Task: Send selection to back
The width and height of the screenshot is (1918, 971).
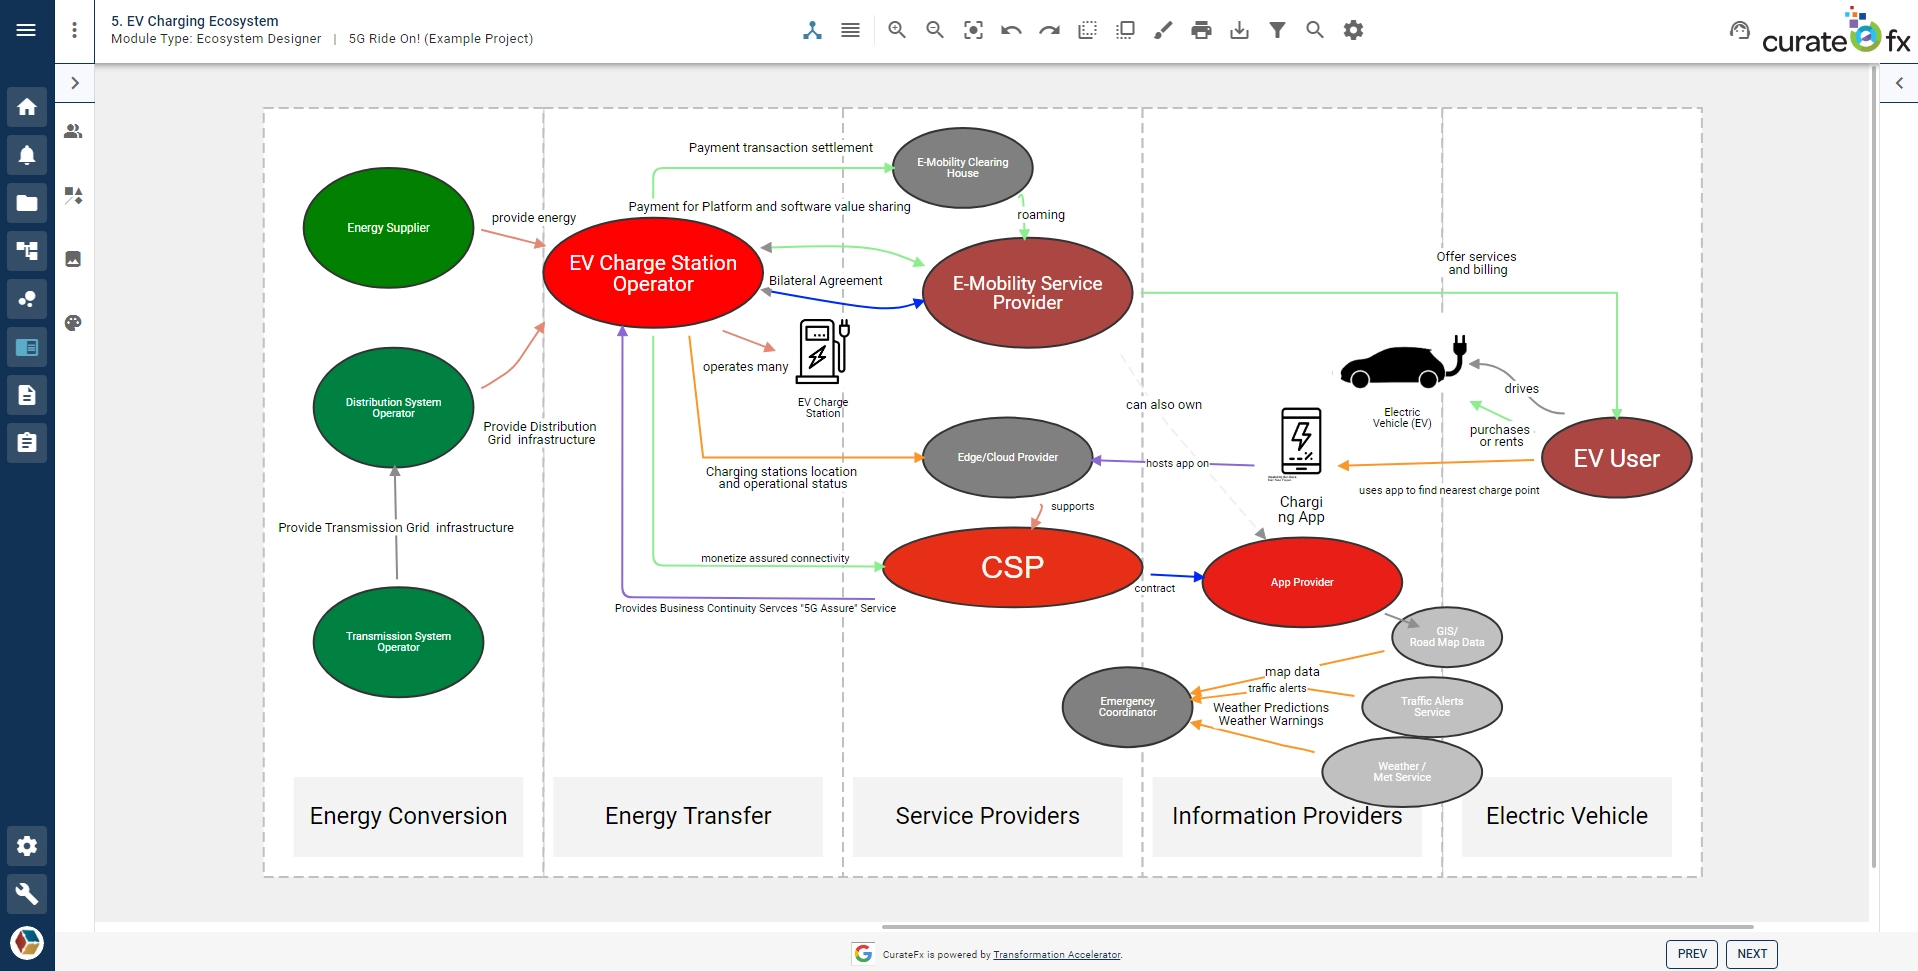Action: [1087, 30]
